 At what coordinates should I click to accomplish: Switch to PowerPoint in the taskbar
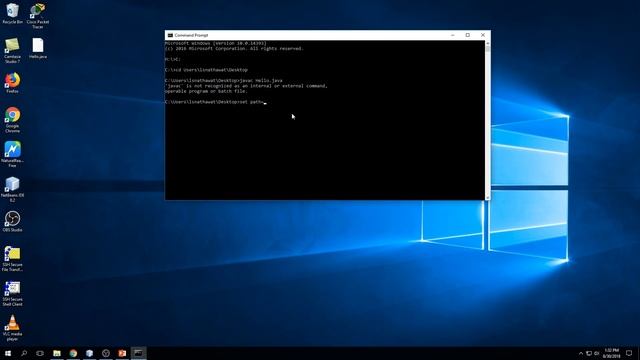click(122, 353)
